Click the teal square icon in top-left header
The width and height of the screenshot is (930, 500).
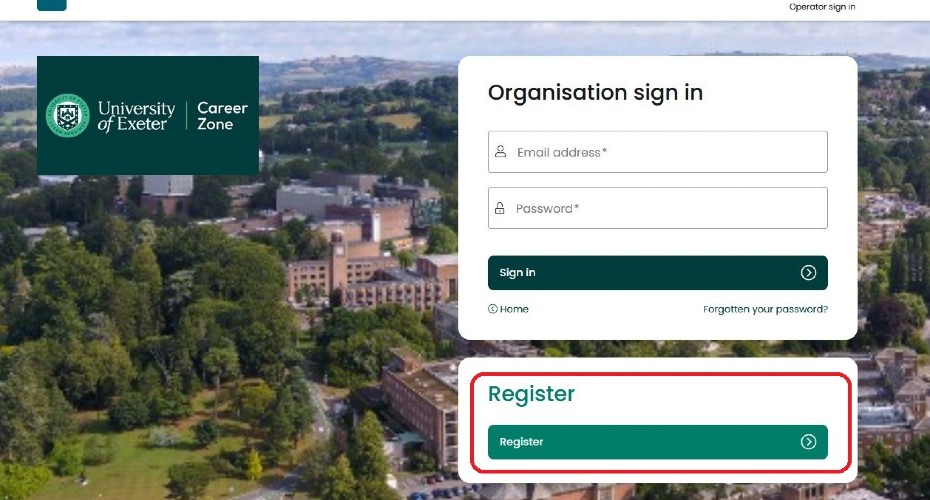coord(51,4)
